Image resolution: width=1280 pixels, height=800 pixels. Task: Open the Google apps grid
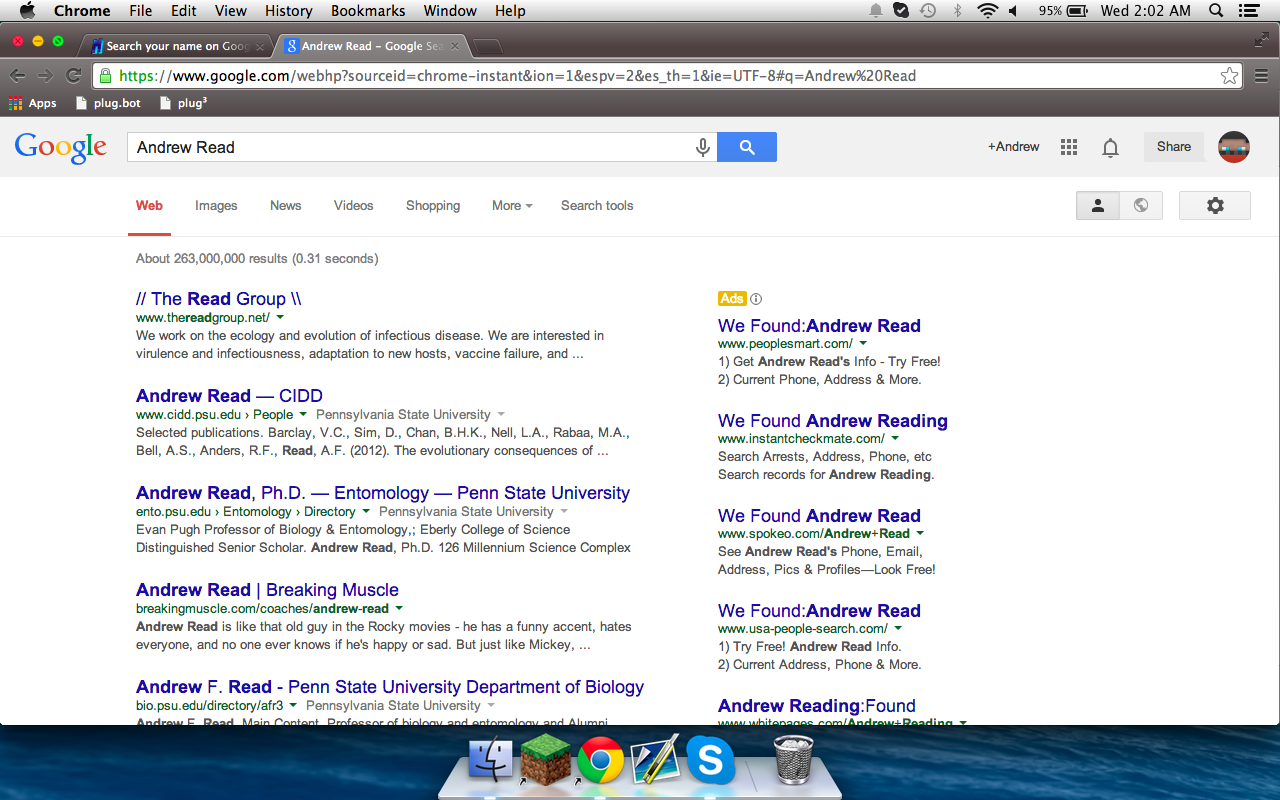point(1069,147)
